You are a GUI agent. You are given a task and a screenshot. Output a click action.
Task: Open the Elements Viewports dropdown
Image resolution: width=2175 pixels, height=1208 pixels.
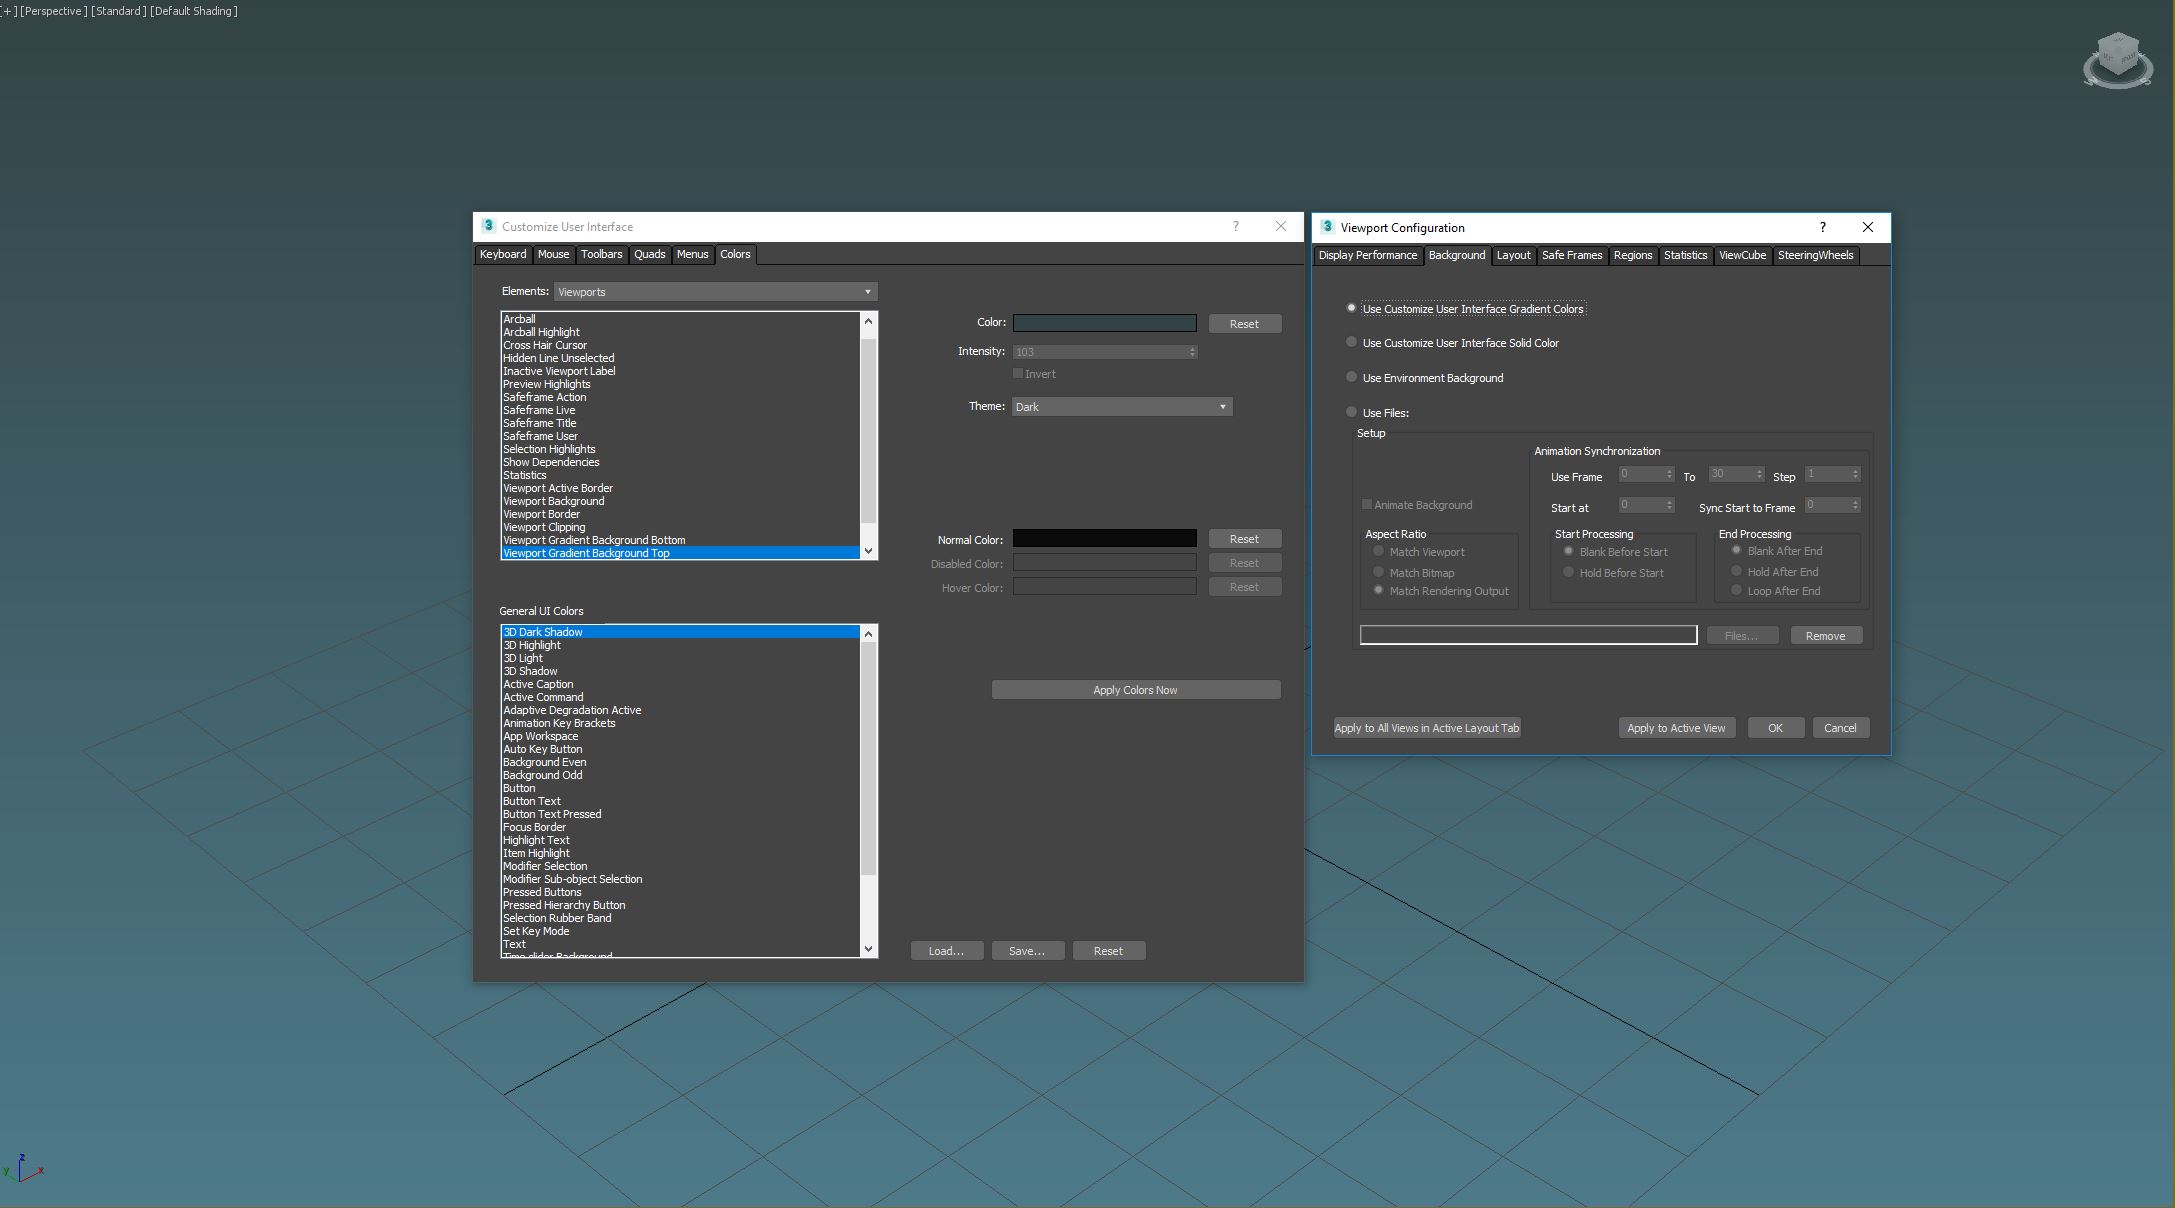[x=715, y=292]
